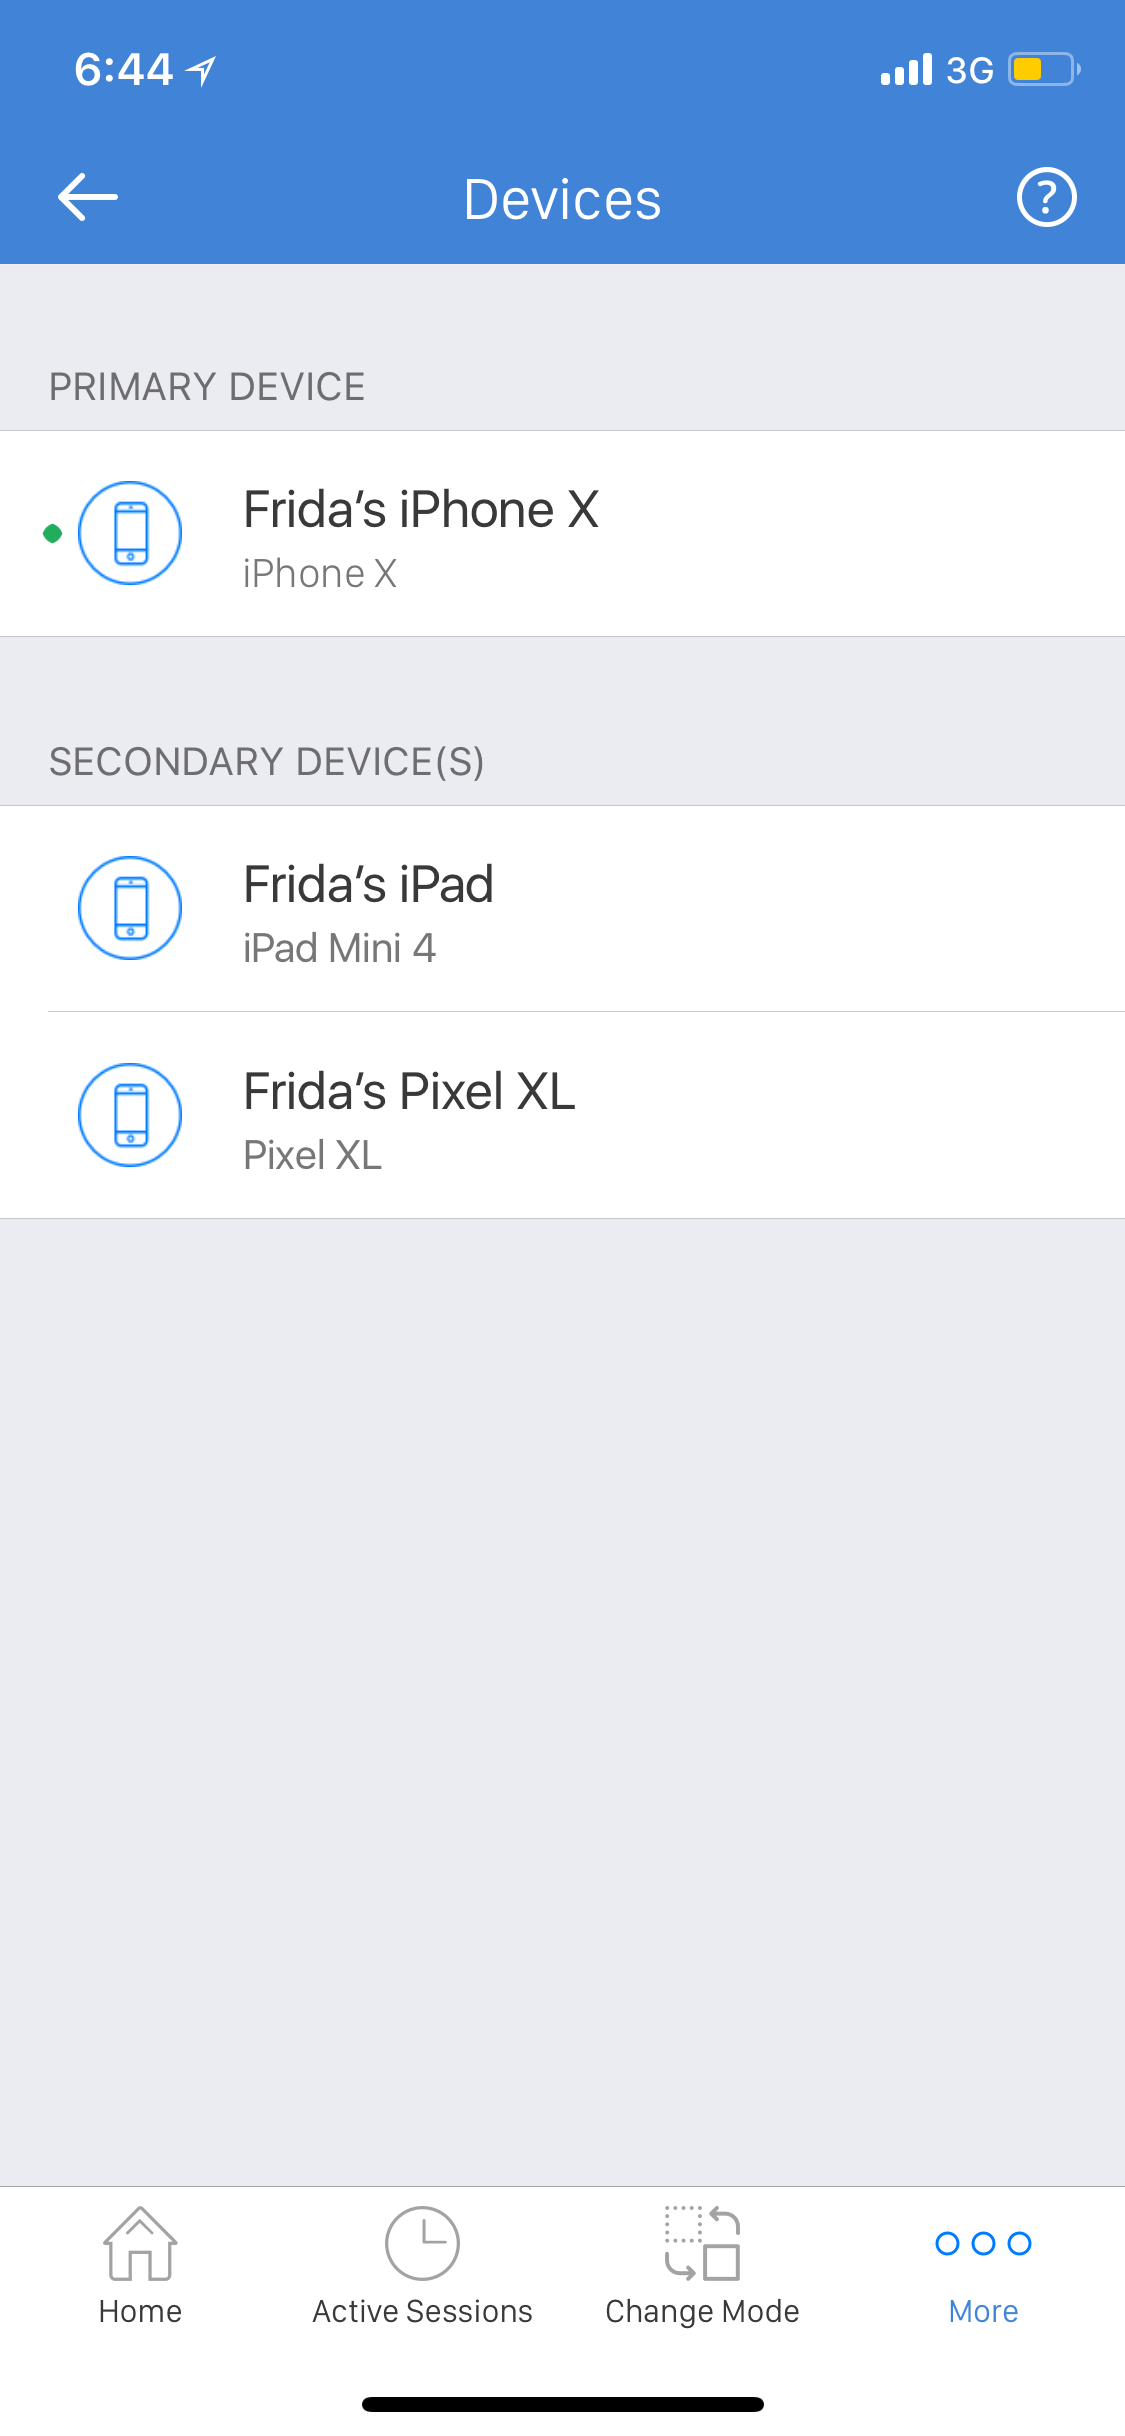Open the Change Mode tab label
1125x2436 pixels.
[x=702, y=2312]
